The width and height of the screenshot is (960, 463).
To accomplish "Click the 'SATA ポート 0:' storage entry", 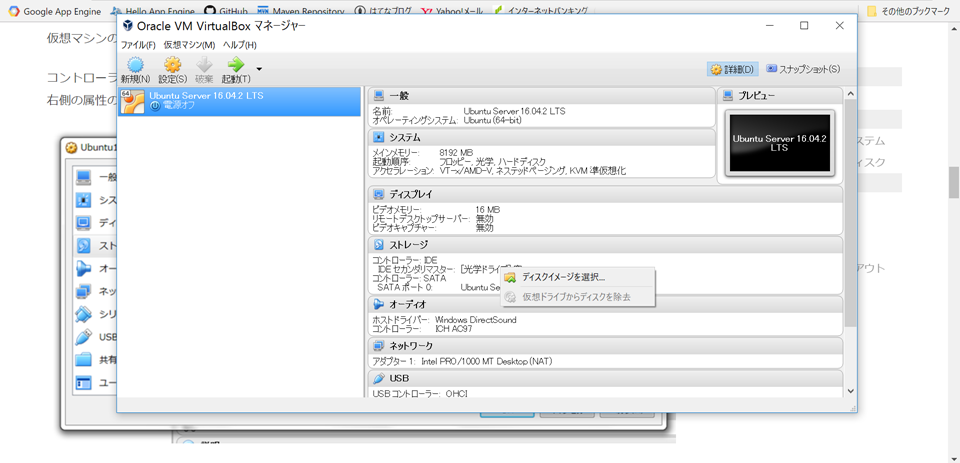I will coord(405,287).
